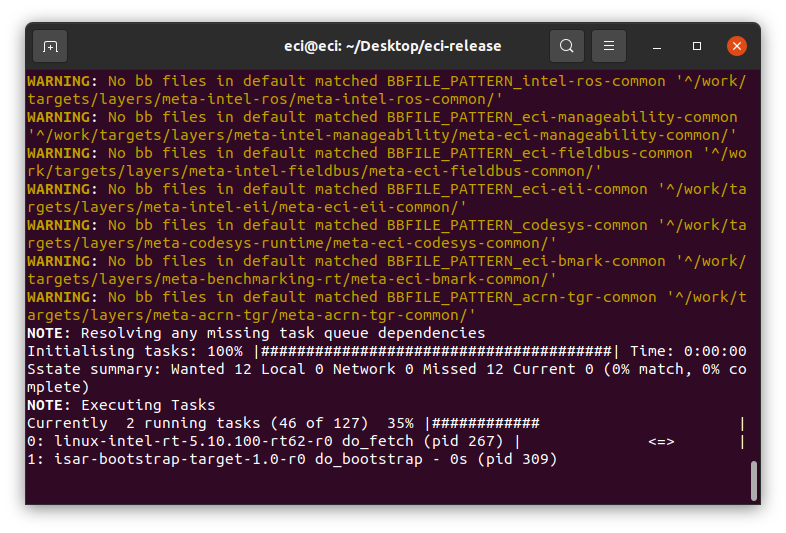Click the BBFILE_PATTERN_acrn-tgr-common warning text
The width and height of the screenshot is (786, 533).
pos(521,297)
